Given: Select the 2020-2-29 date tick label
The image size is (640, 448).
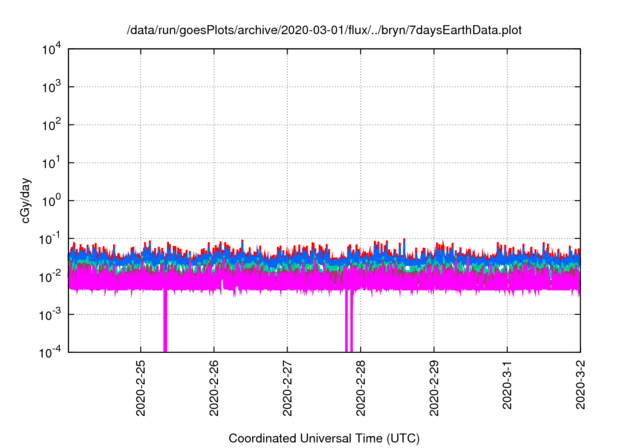Looking at the screenshot, I should pyautogui.click(x=433, y=388).
